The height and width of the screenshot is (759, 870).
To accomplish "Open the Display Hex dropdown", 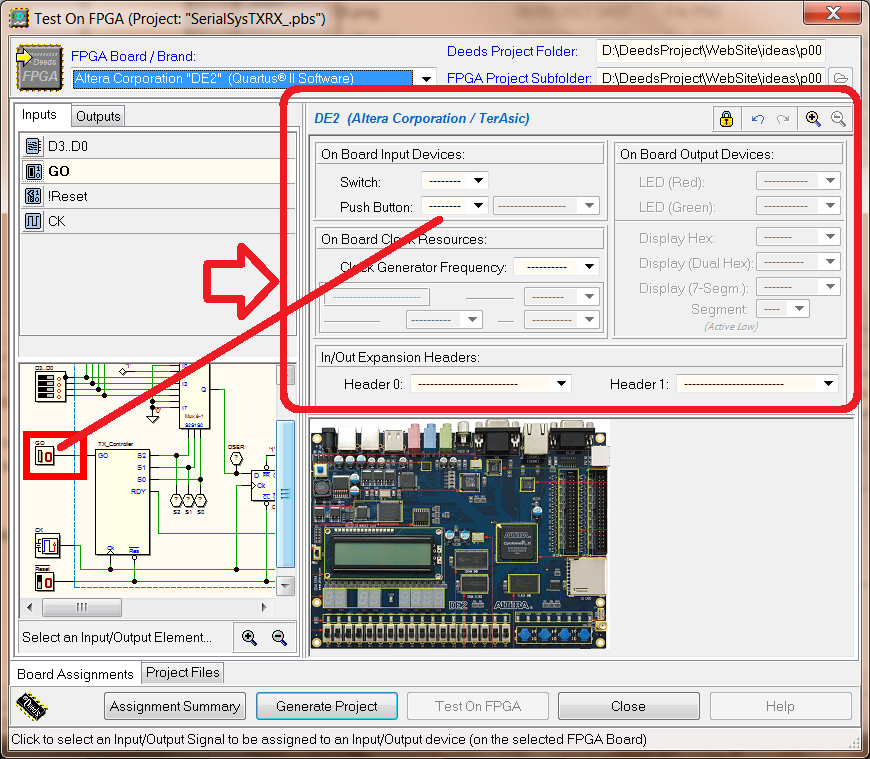I will pos(830,237).
